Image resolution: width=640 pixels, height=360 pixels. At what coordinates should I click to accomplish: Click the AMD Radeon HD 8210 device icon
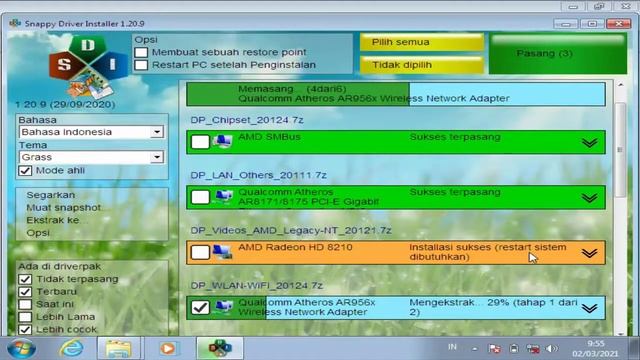[222, 252]
